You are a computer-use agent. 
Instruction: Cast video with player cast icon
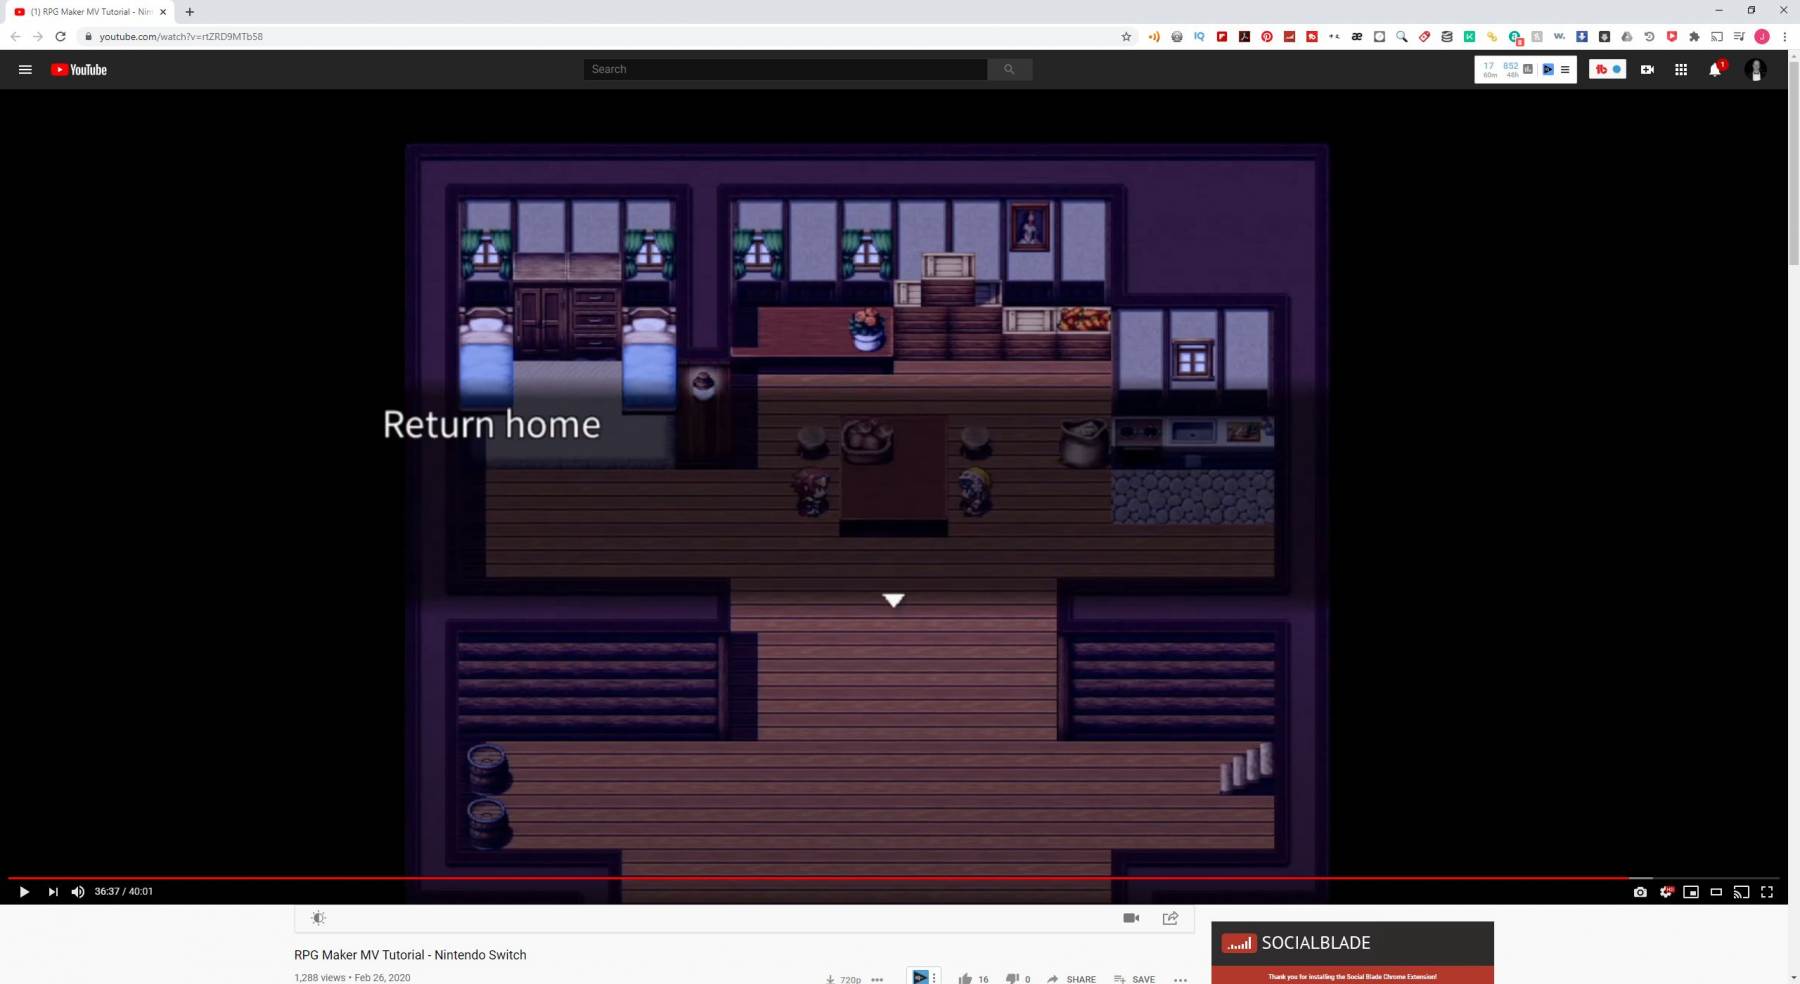coord(1741,892)
